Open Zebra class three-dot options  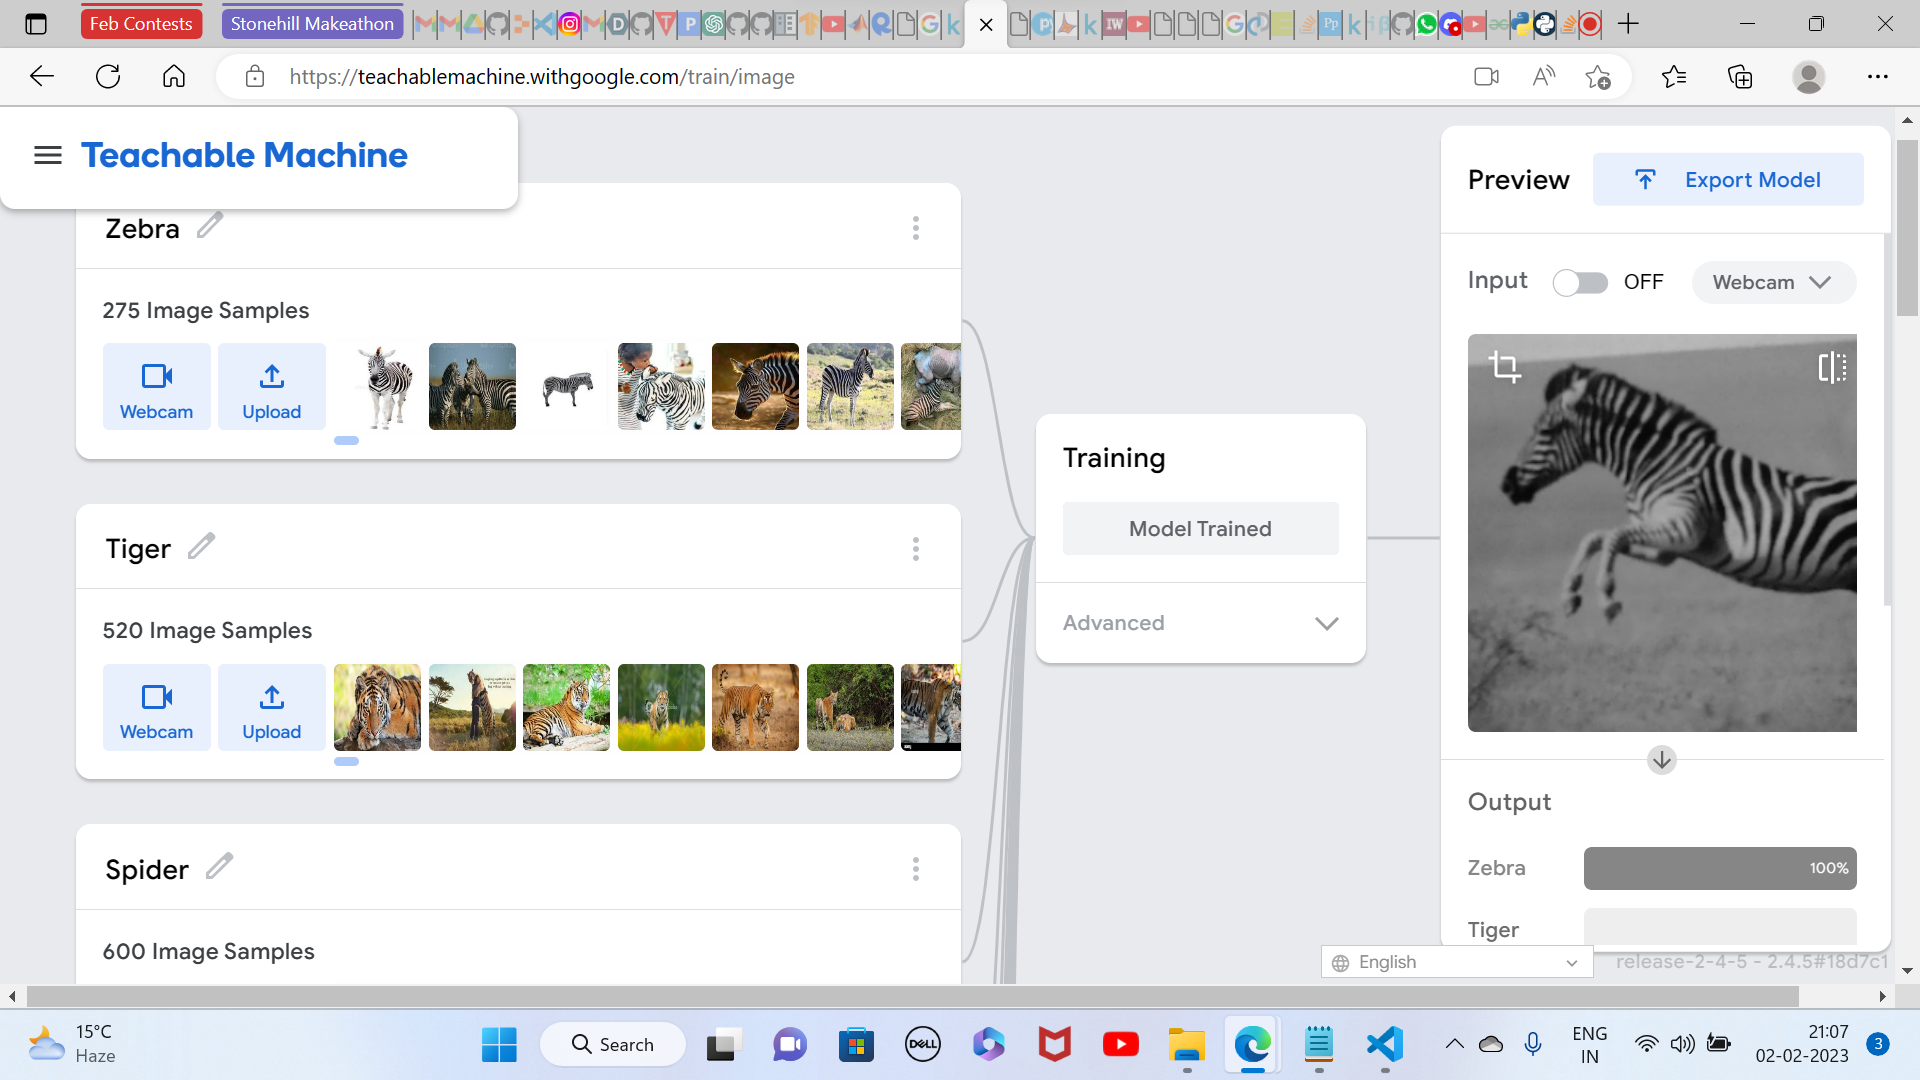[x=915, y=228]
